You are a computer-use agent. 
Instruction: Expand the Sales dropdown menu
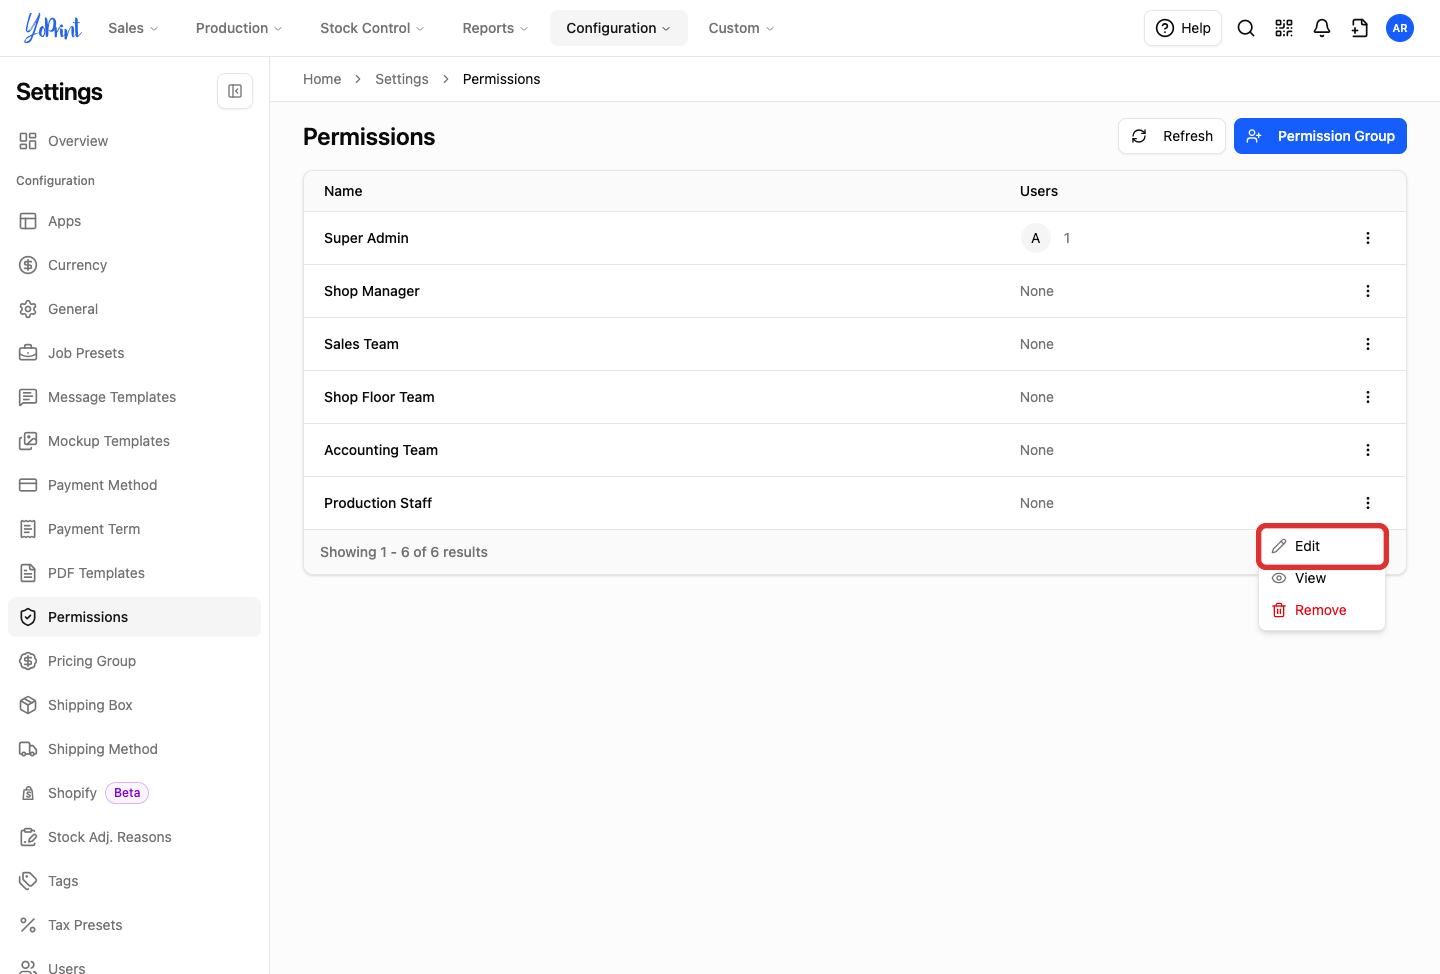click(133, 28)
